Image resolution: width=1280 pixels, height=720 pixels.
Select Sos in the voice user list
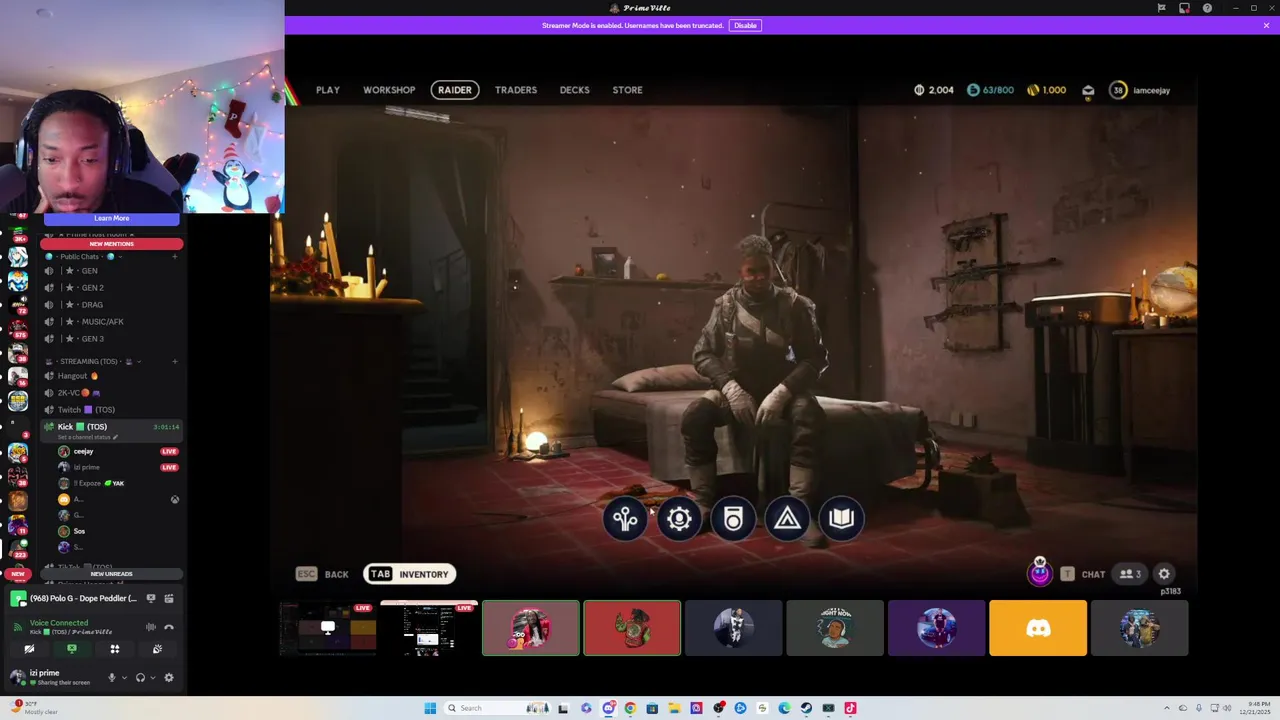pos(118,531)
